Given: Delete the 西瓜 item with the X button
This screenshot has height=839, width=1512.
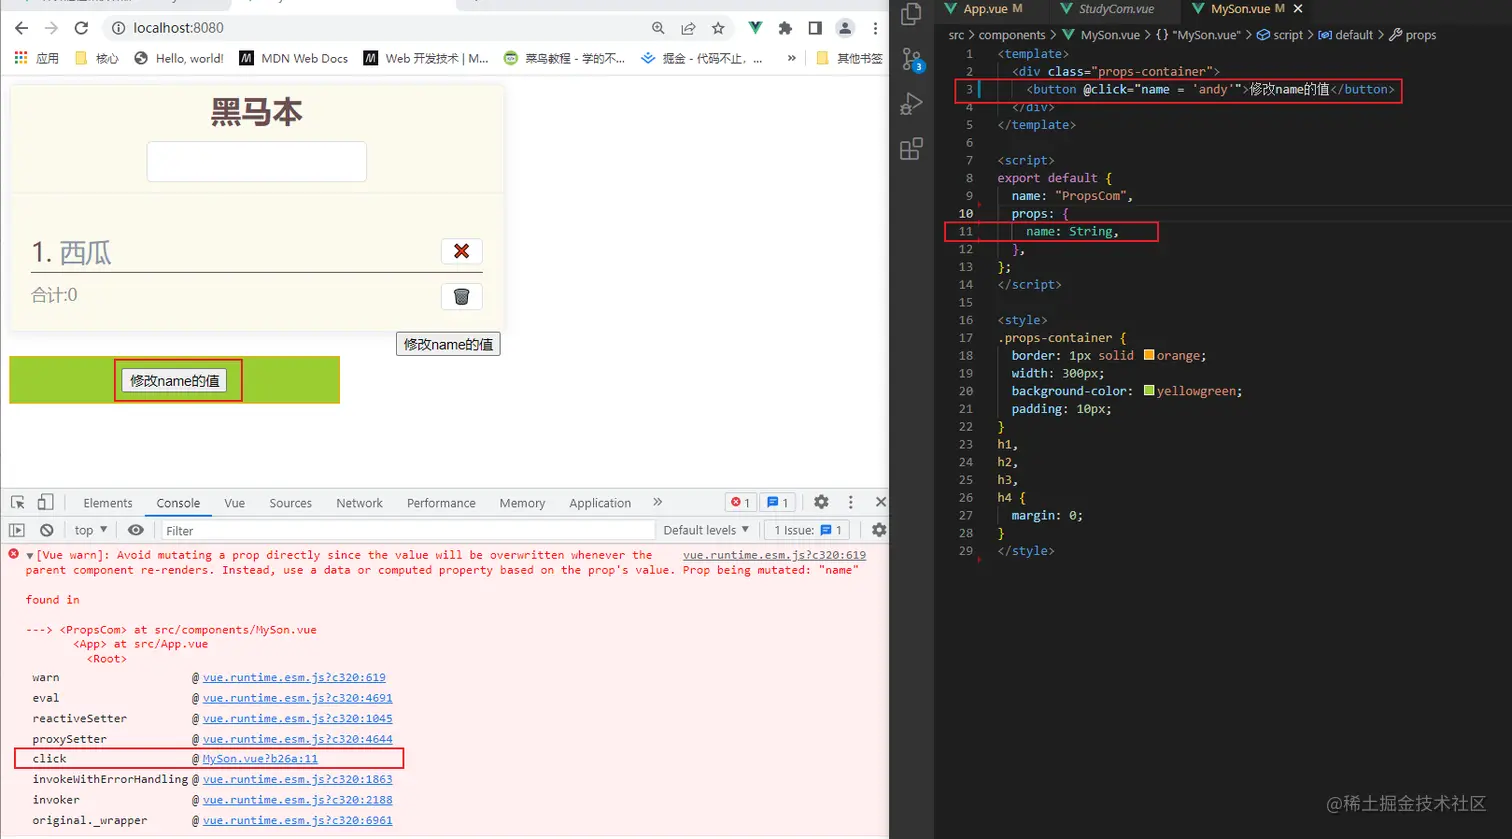Looking at the screenshot, I should [x=461, y=251].
